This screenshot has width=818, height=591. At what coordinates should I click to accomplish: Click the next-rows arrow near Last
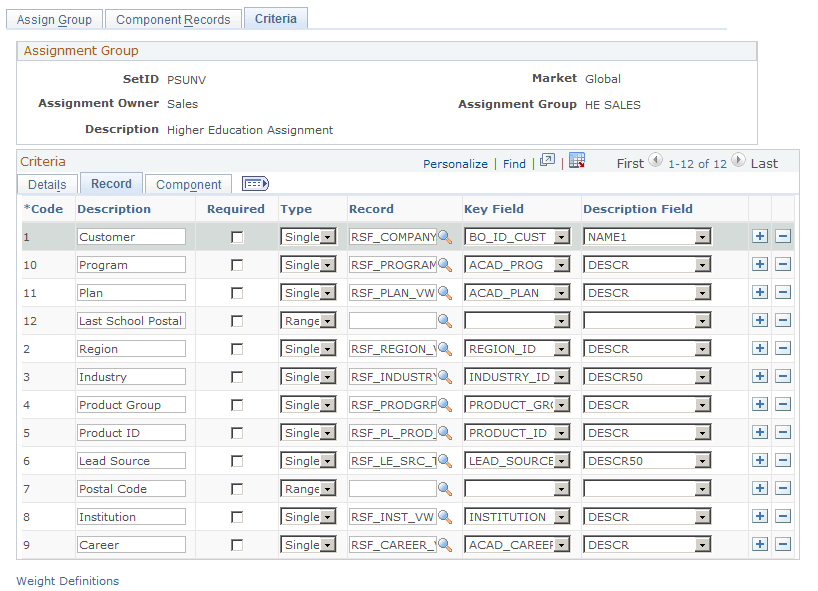739,161
